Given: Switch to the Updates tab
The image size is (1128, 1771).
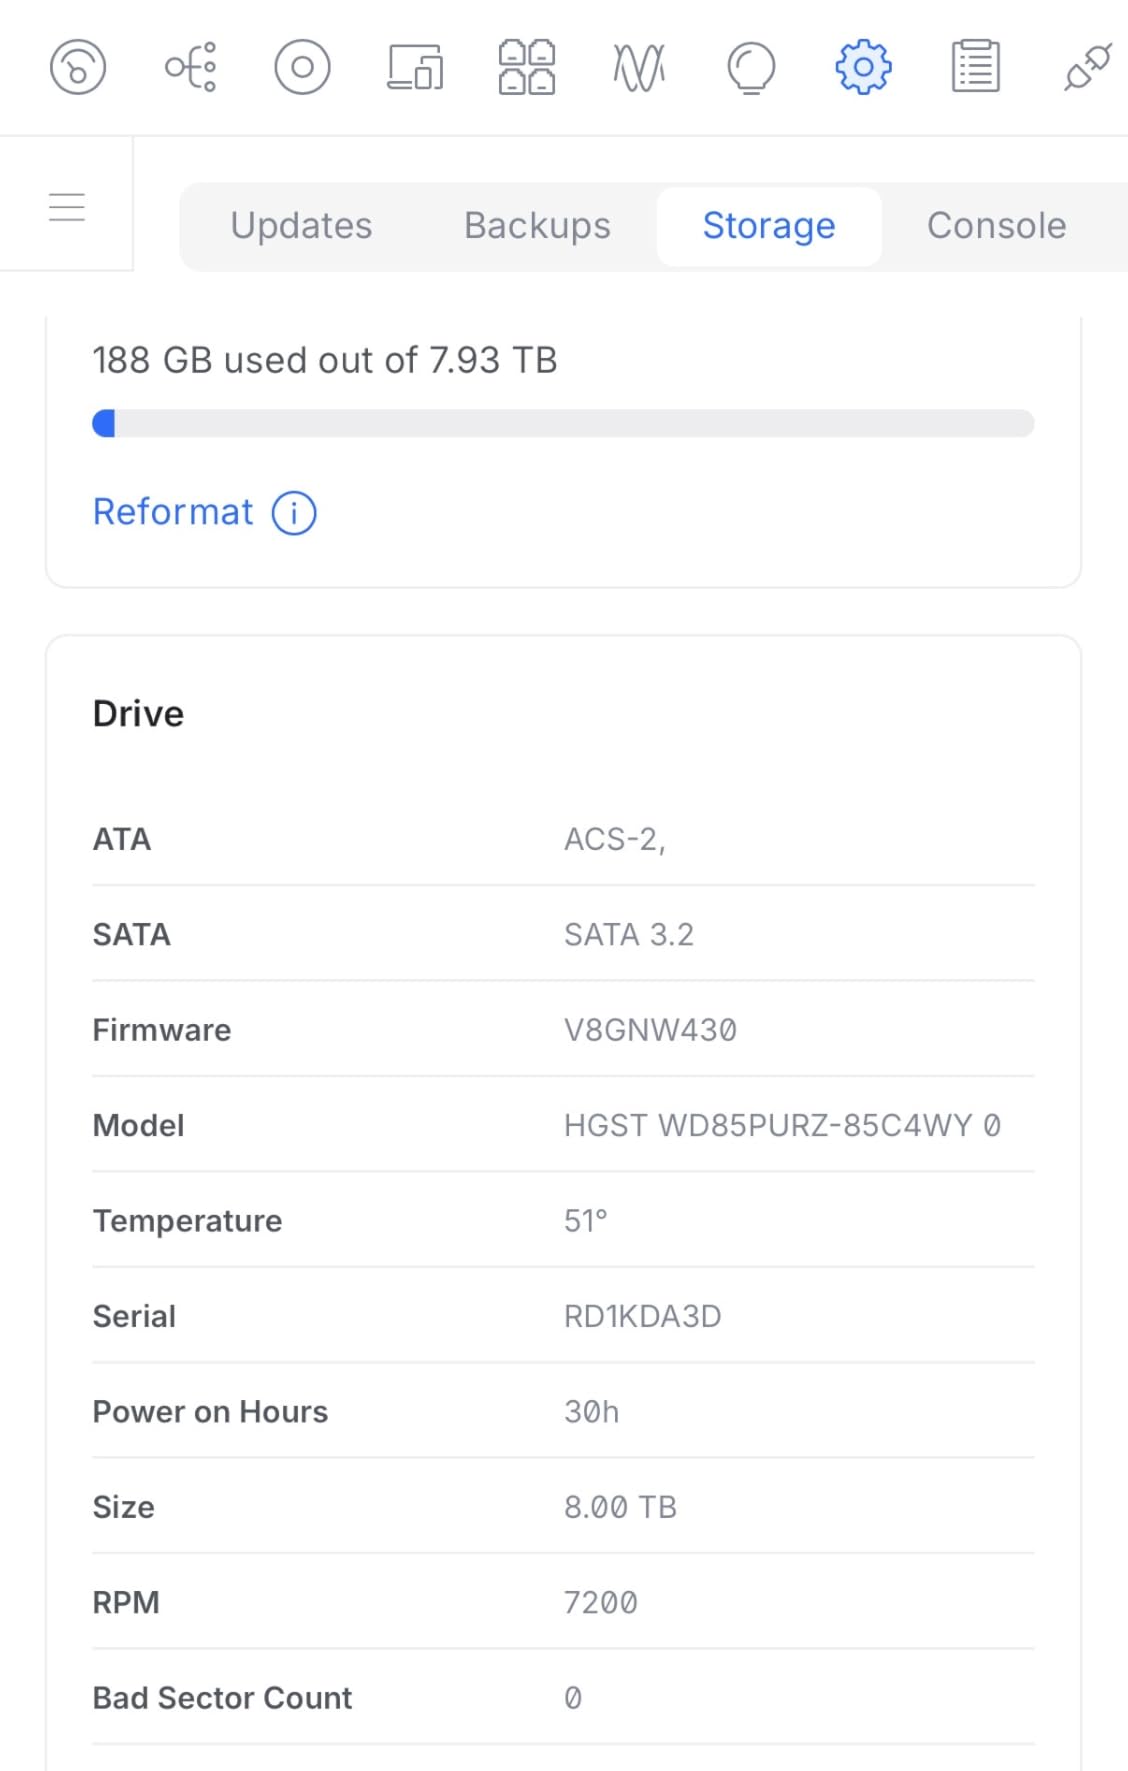Looking at the screenshot, I should point(300,226).
